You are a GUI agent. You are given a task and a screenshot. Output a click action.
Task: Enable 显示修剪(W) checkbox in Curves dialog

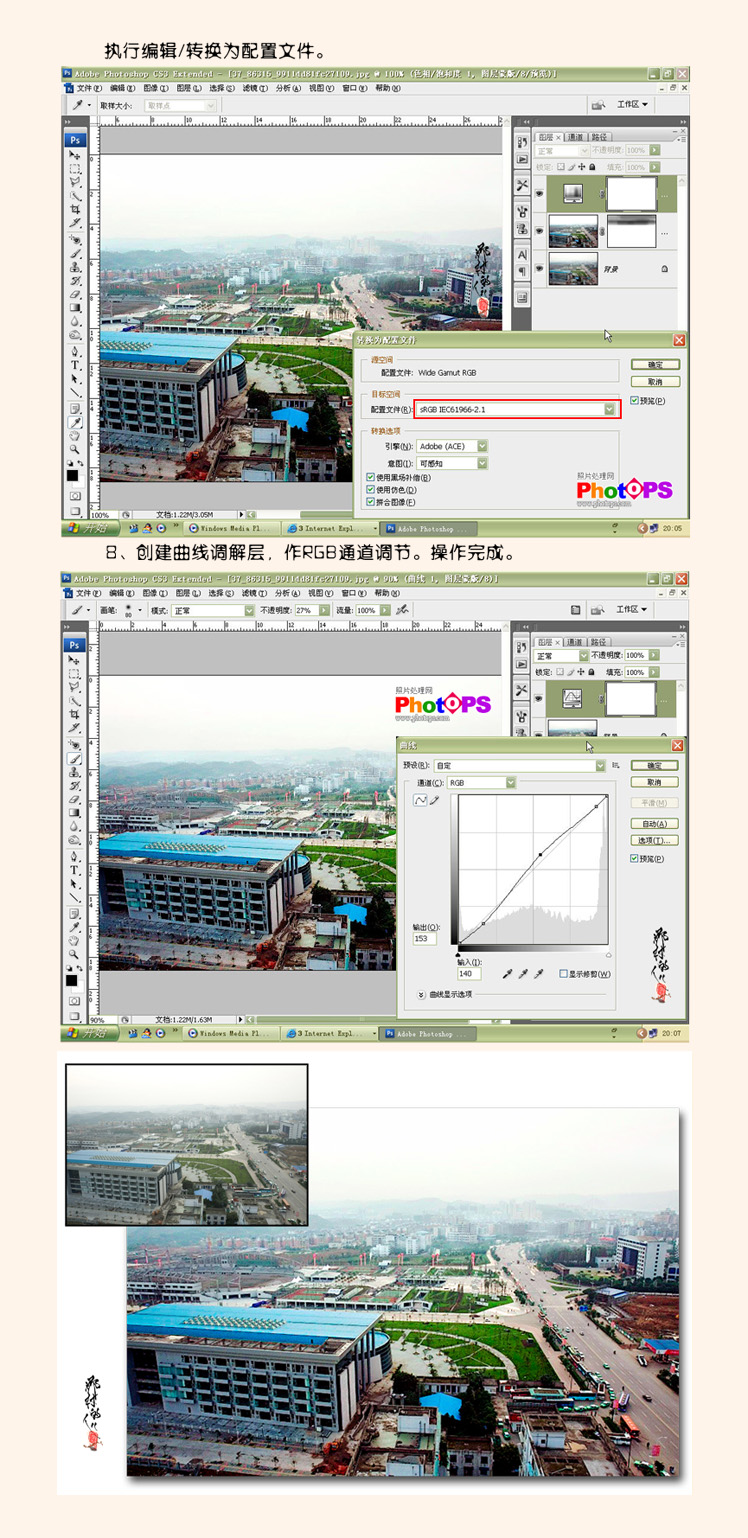coord(564,974)
